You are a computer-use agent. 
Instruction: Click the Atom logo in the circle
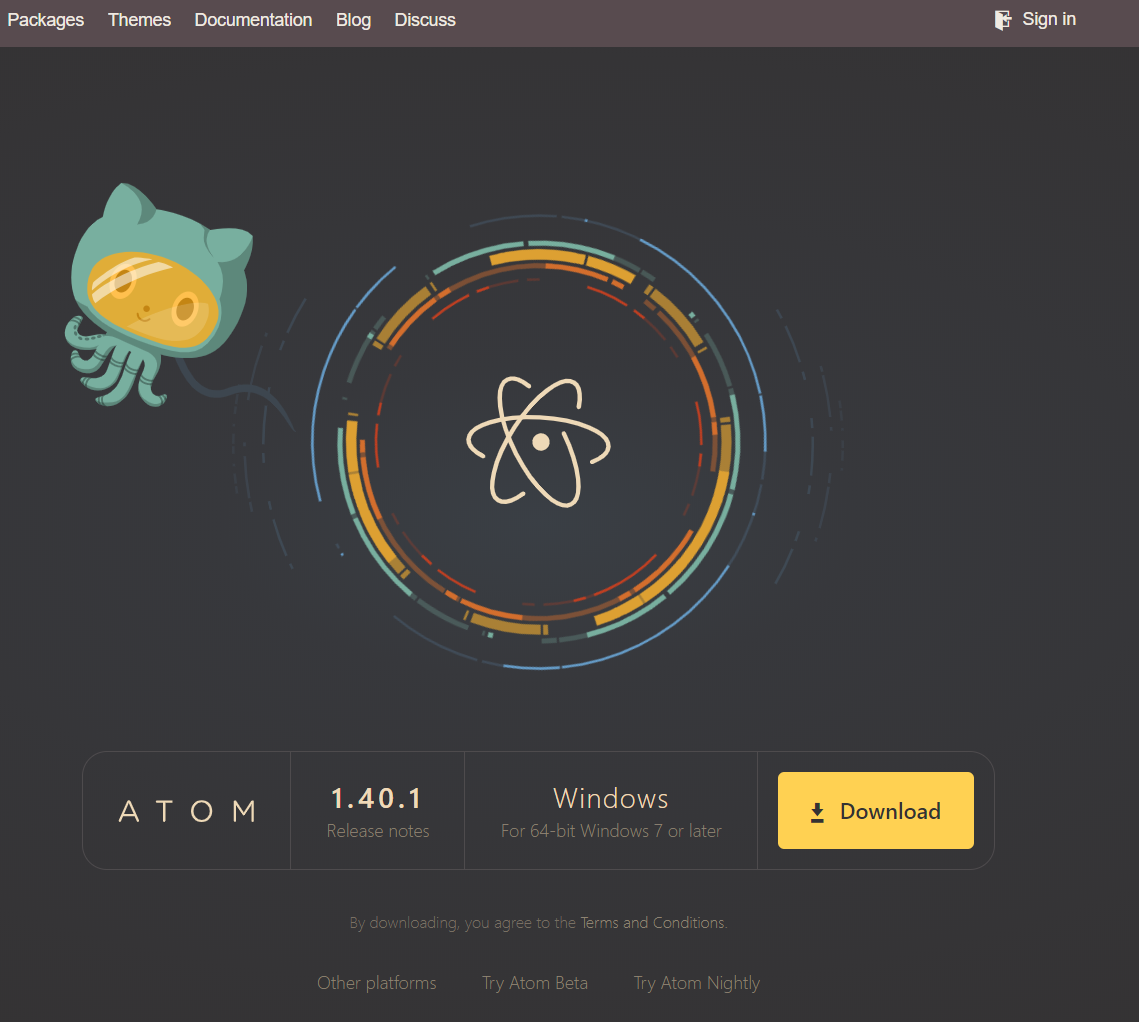coord(538,442)
